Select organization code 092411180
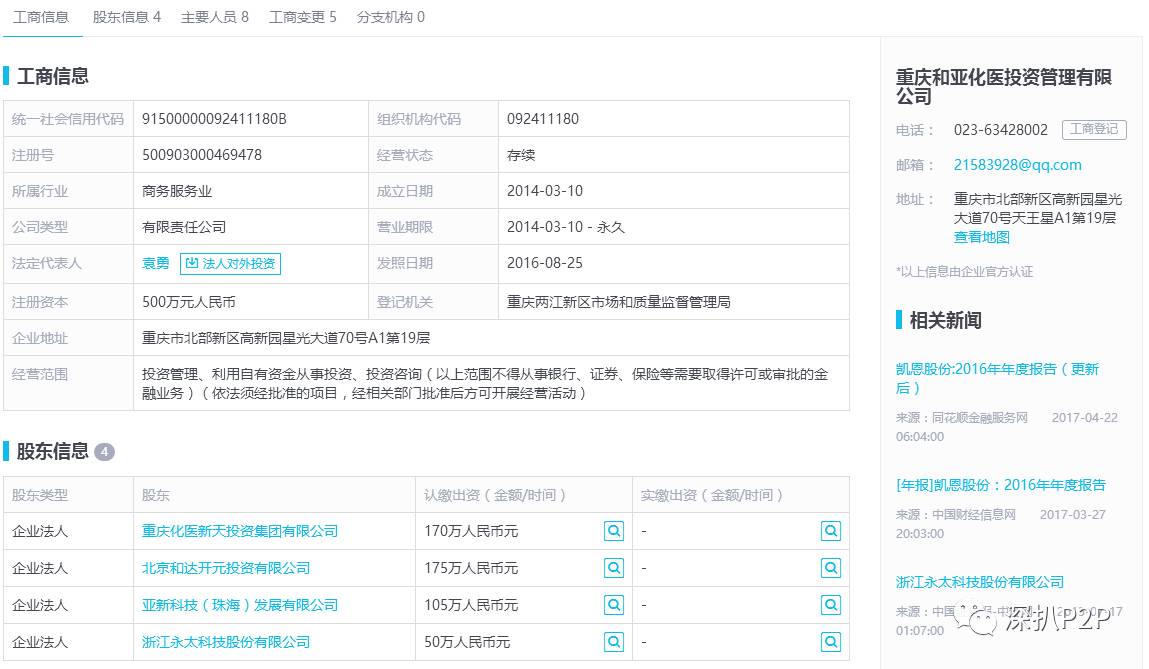 [x=542, y=119]
